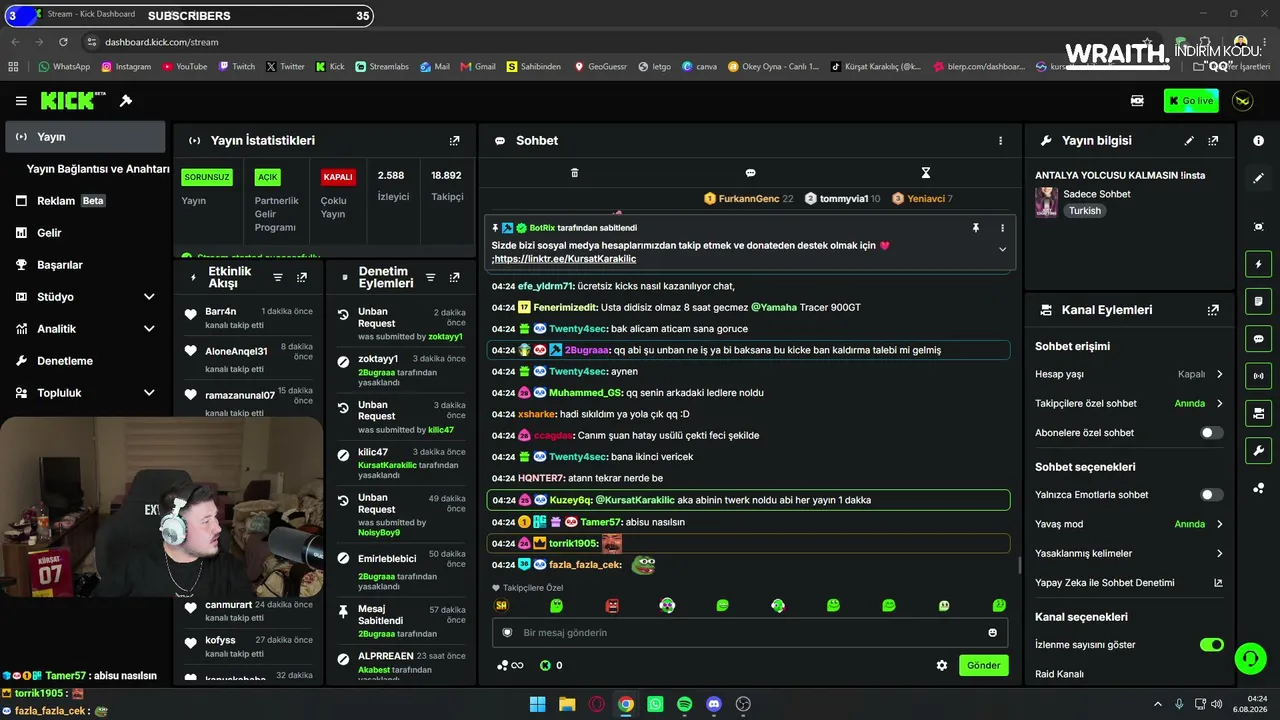Pop out the Yayın bilgisi panel
The image size is (1280, 720).
pyautogui.click(x=1213, y=141)
